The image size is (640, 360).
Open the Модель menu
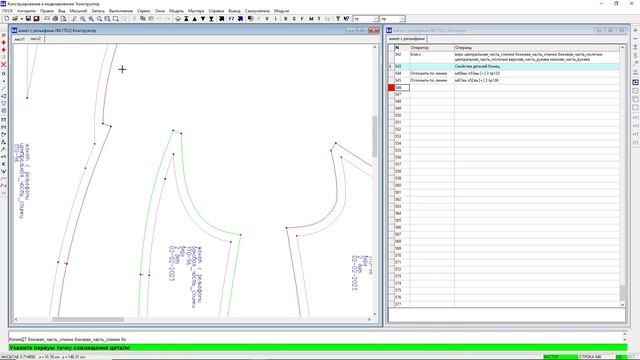click(x=176, y=11)
